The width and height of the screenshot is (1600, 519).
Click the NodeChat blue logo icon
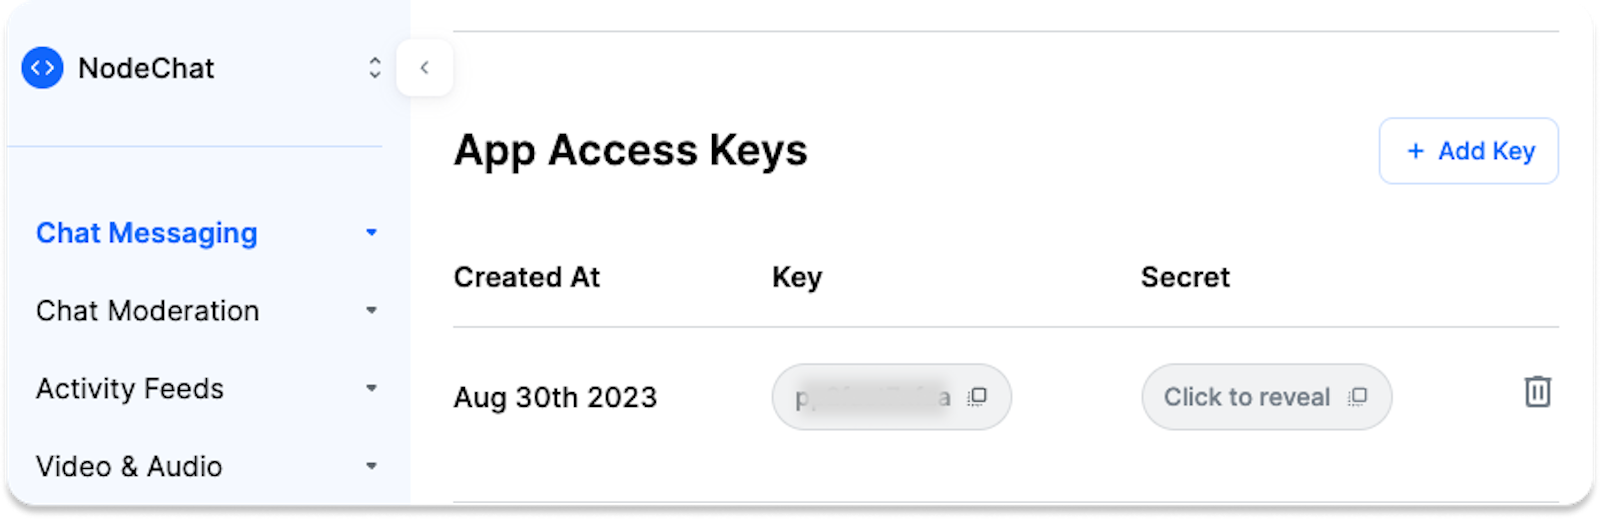pos(42,68)
